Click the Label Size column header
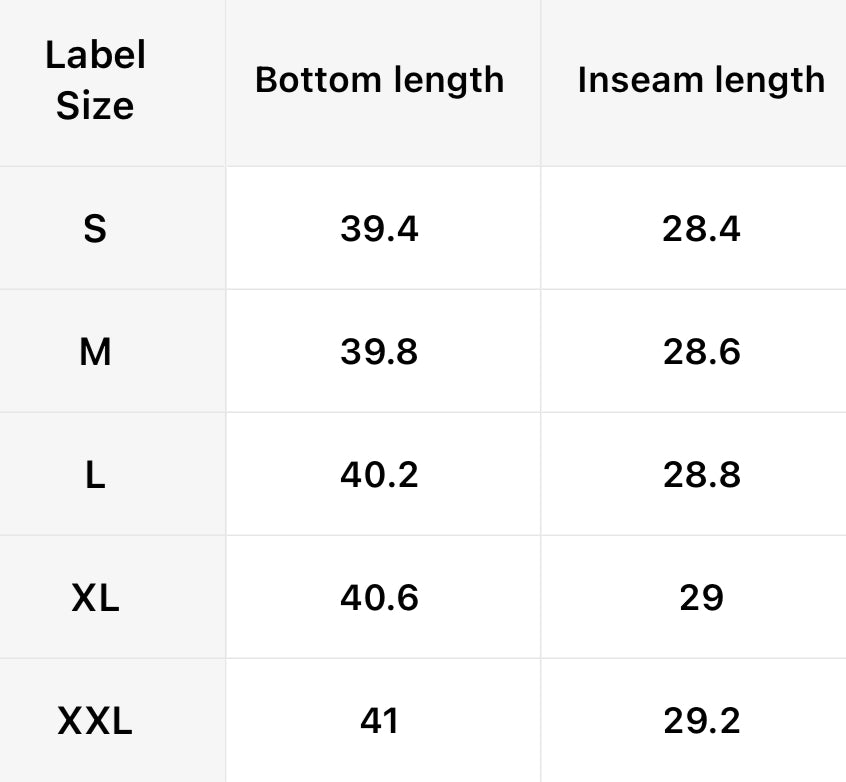This screenshot has width=846, height=782. click(x=95, y=80)
